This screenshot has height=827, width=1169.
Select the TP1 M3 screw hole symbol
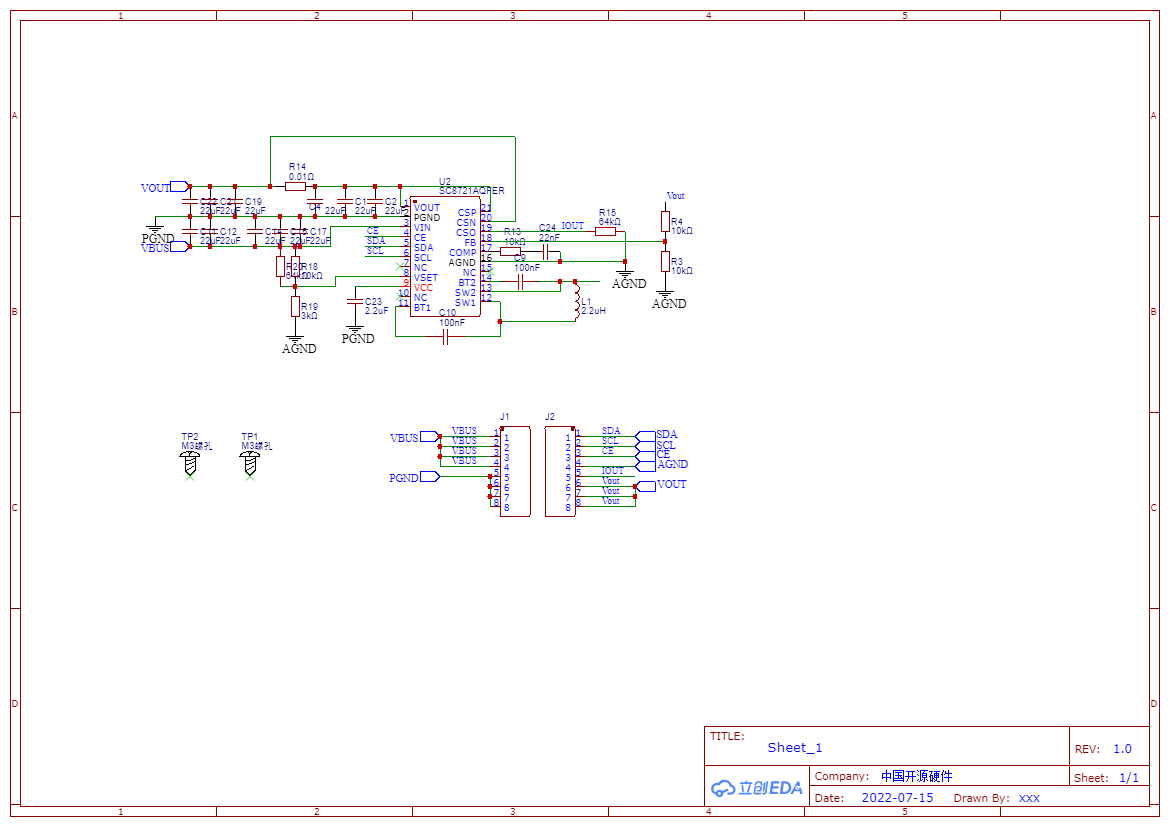point(250,463)
